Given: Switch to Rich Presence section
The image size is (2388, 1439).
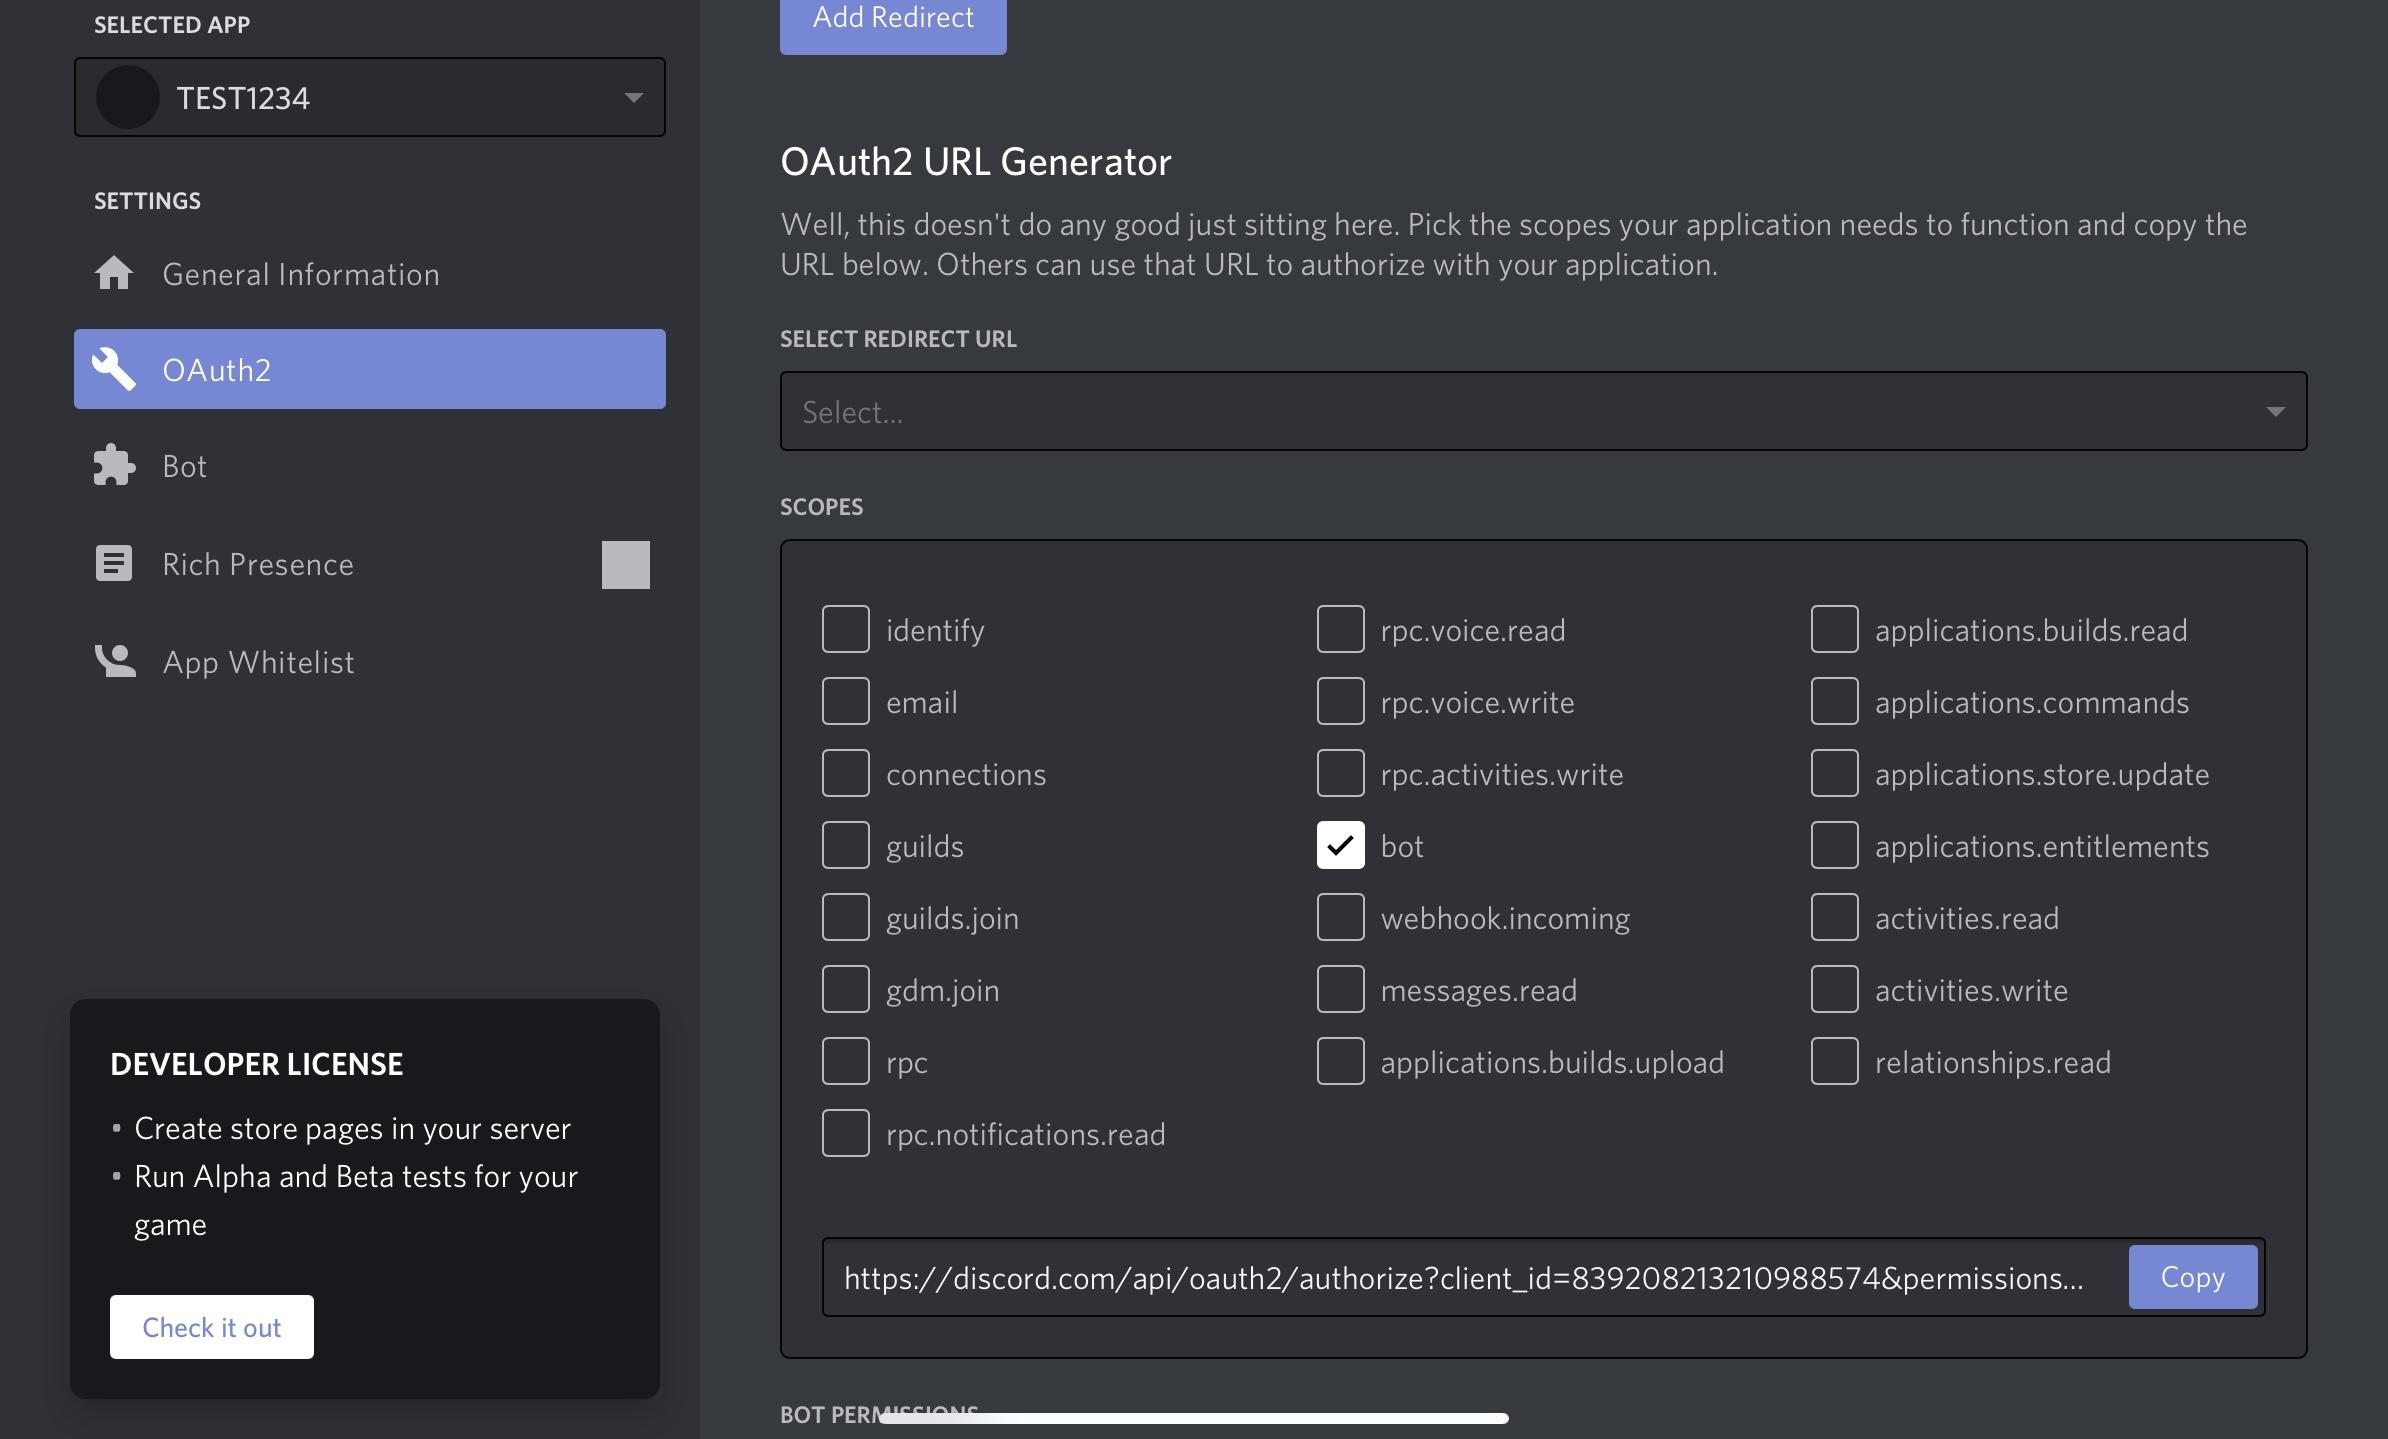Looking at the screenshot, I should point(256,563).
